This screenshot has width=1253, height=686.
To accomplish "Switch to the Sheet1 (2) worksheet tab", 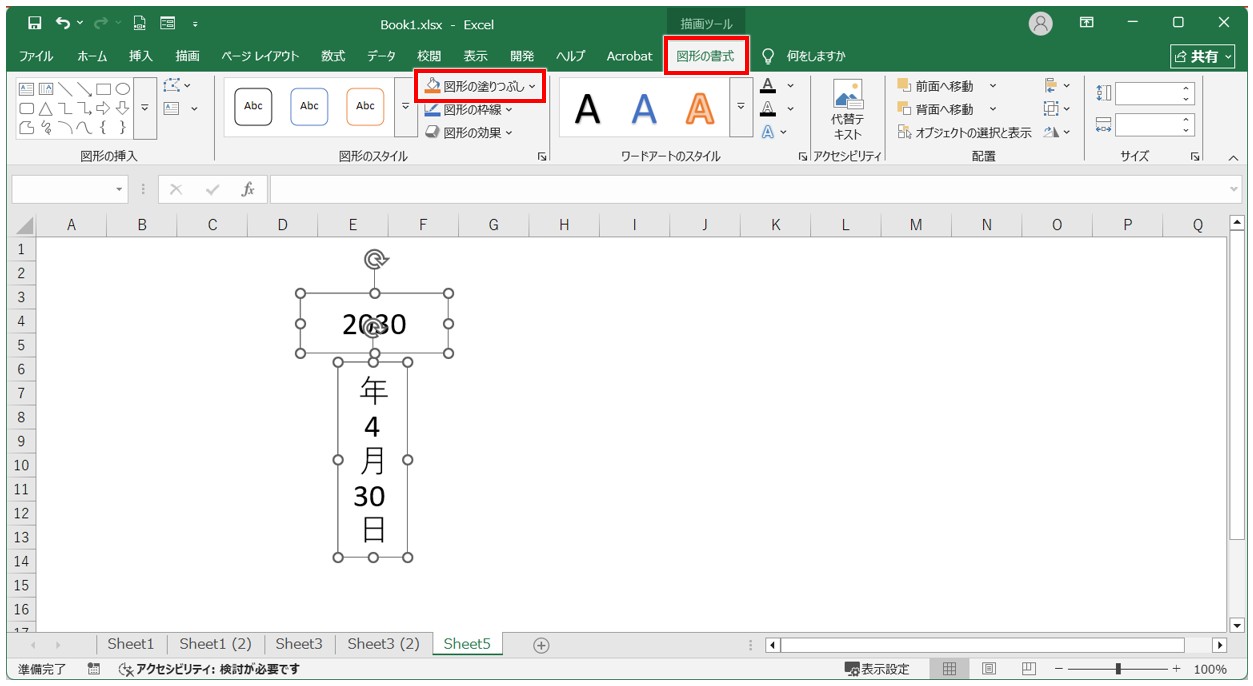I will pos(215,644).
